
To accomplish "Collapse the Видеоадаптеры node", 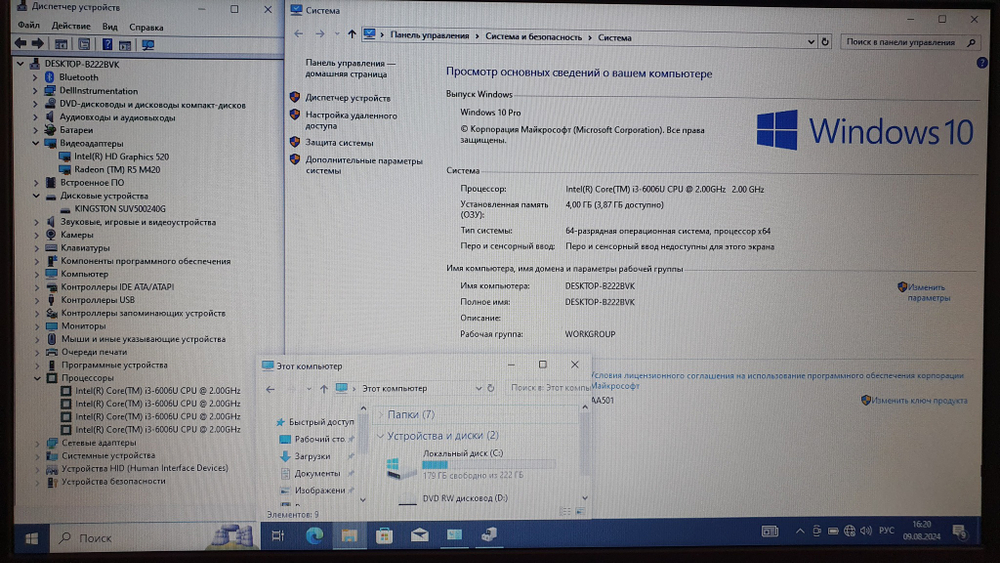I will (x=36, y=143).
